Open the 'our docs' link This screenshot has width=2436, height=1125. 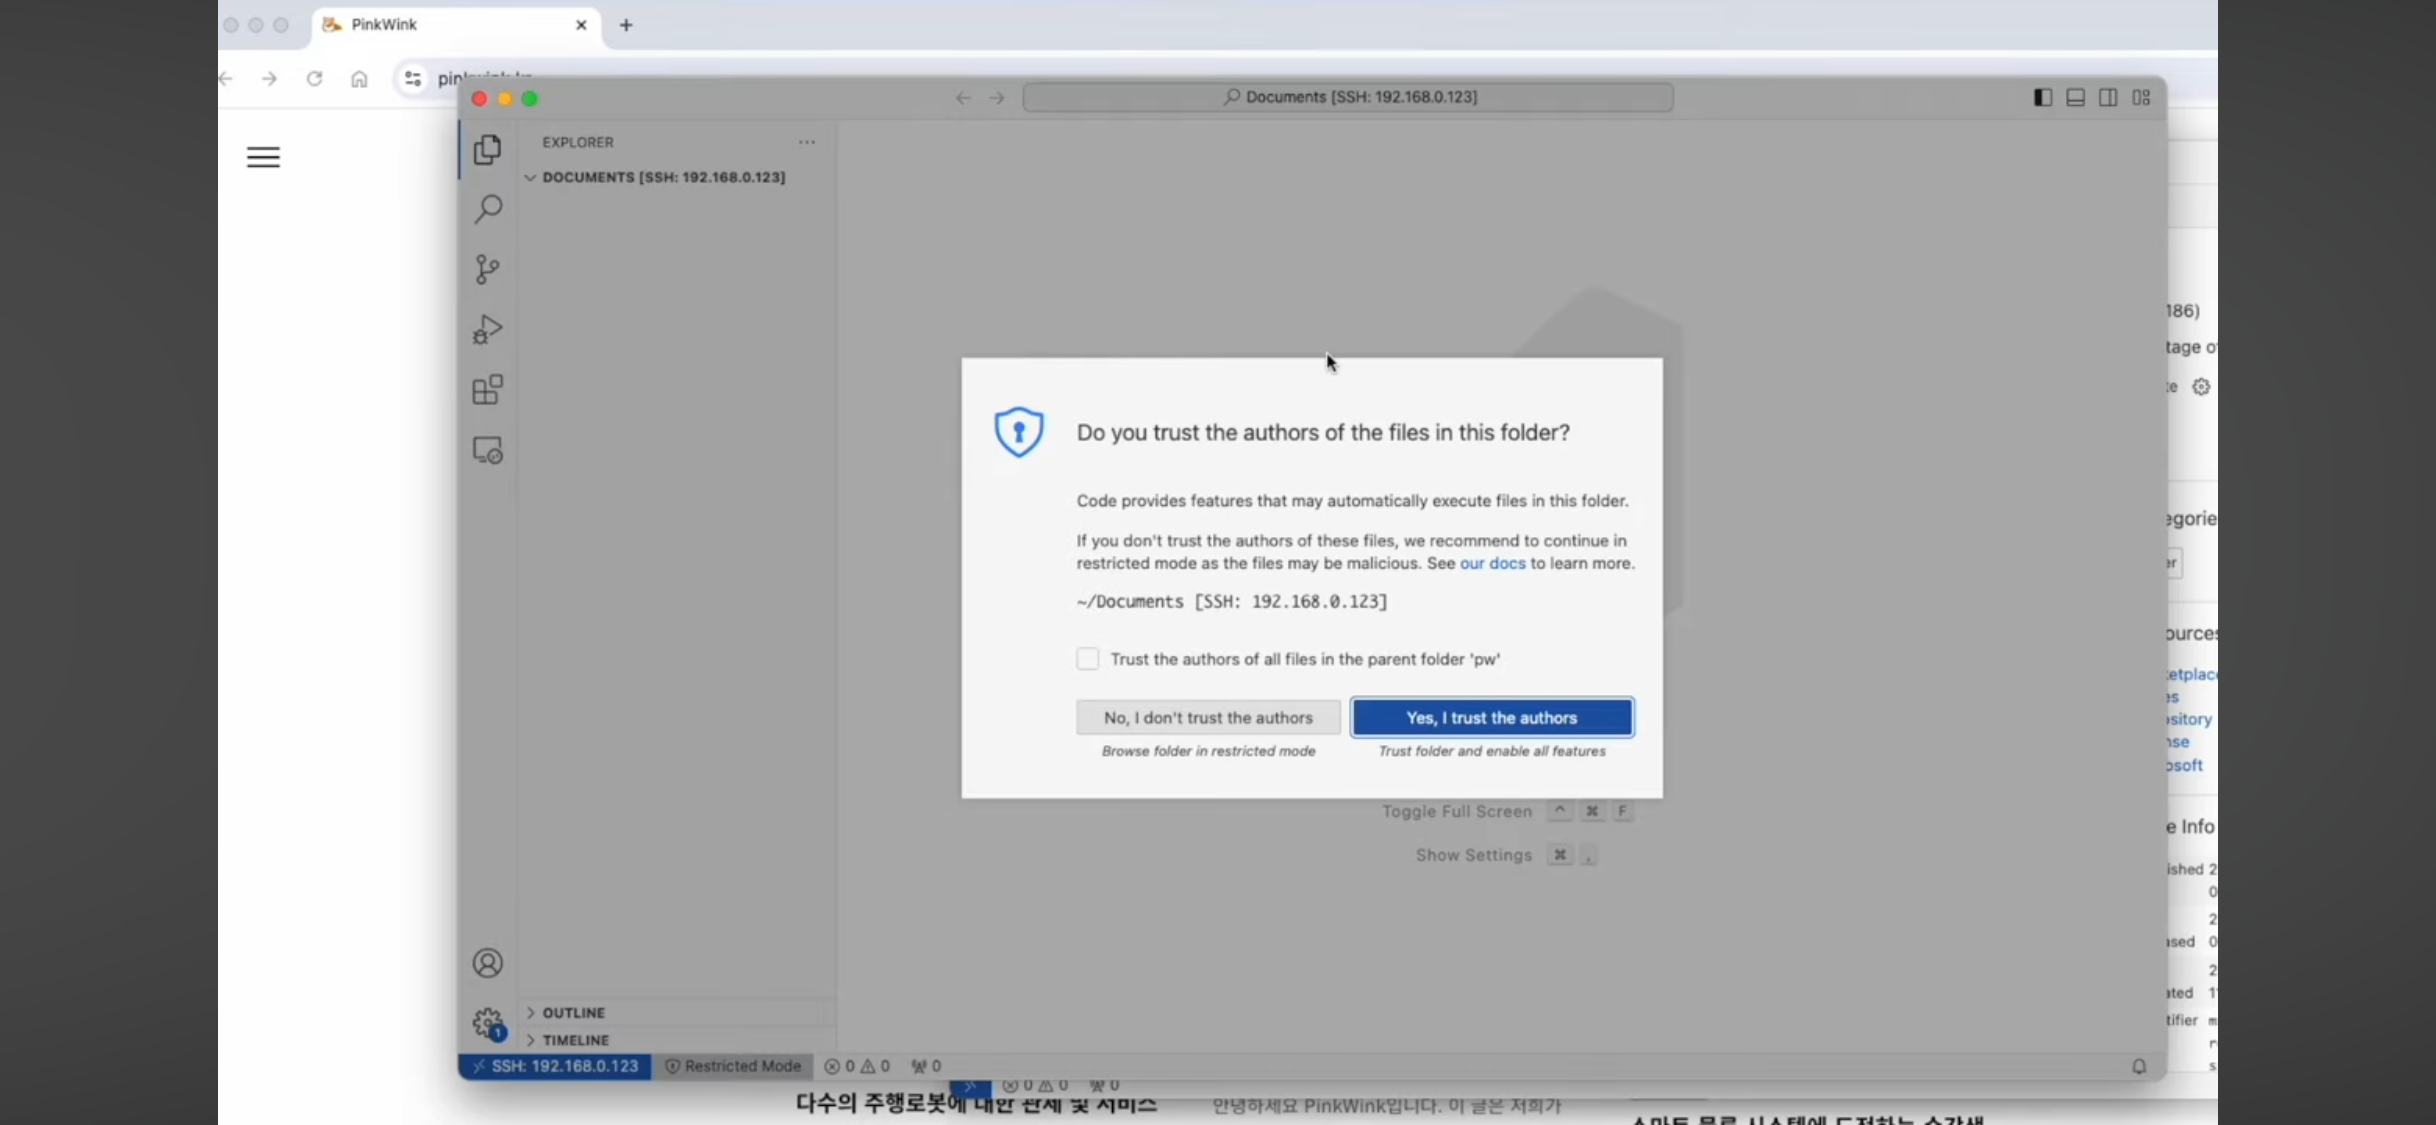pyautogui.click(x=1492, y=563)
